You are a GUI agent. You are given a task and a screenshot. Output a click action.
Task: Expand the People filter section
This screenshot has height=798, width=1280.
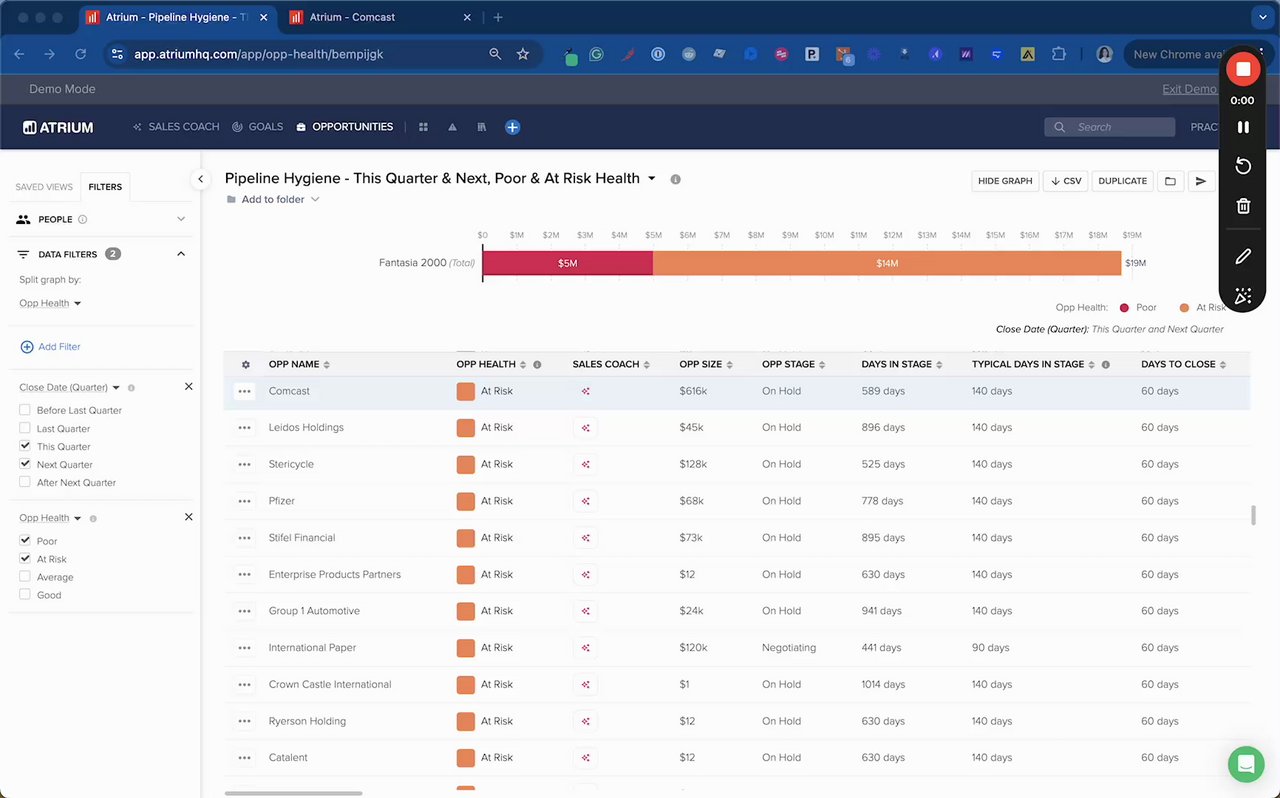pos(181,219)
